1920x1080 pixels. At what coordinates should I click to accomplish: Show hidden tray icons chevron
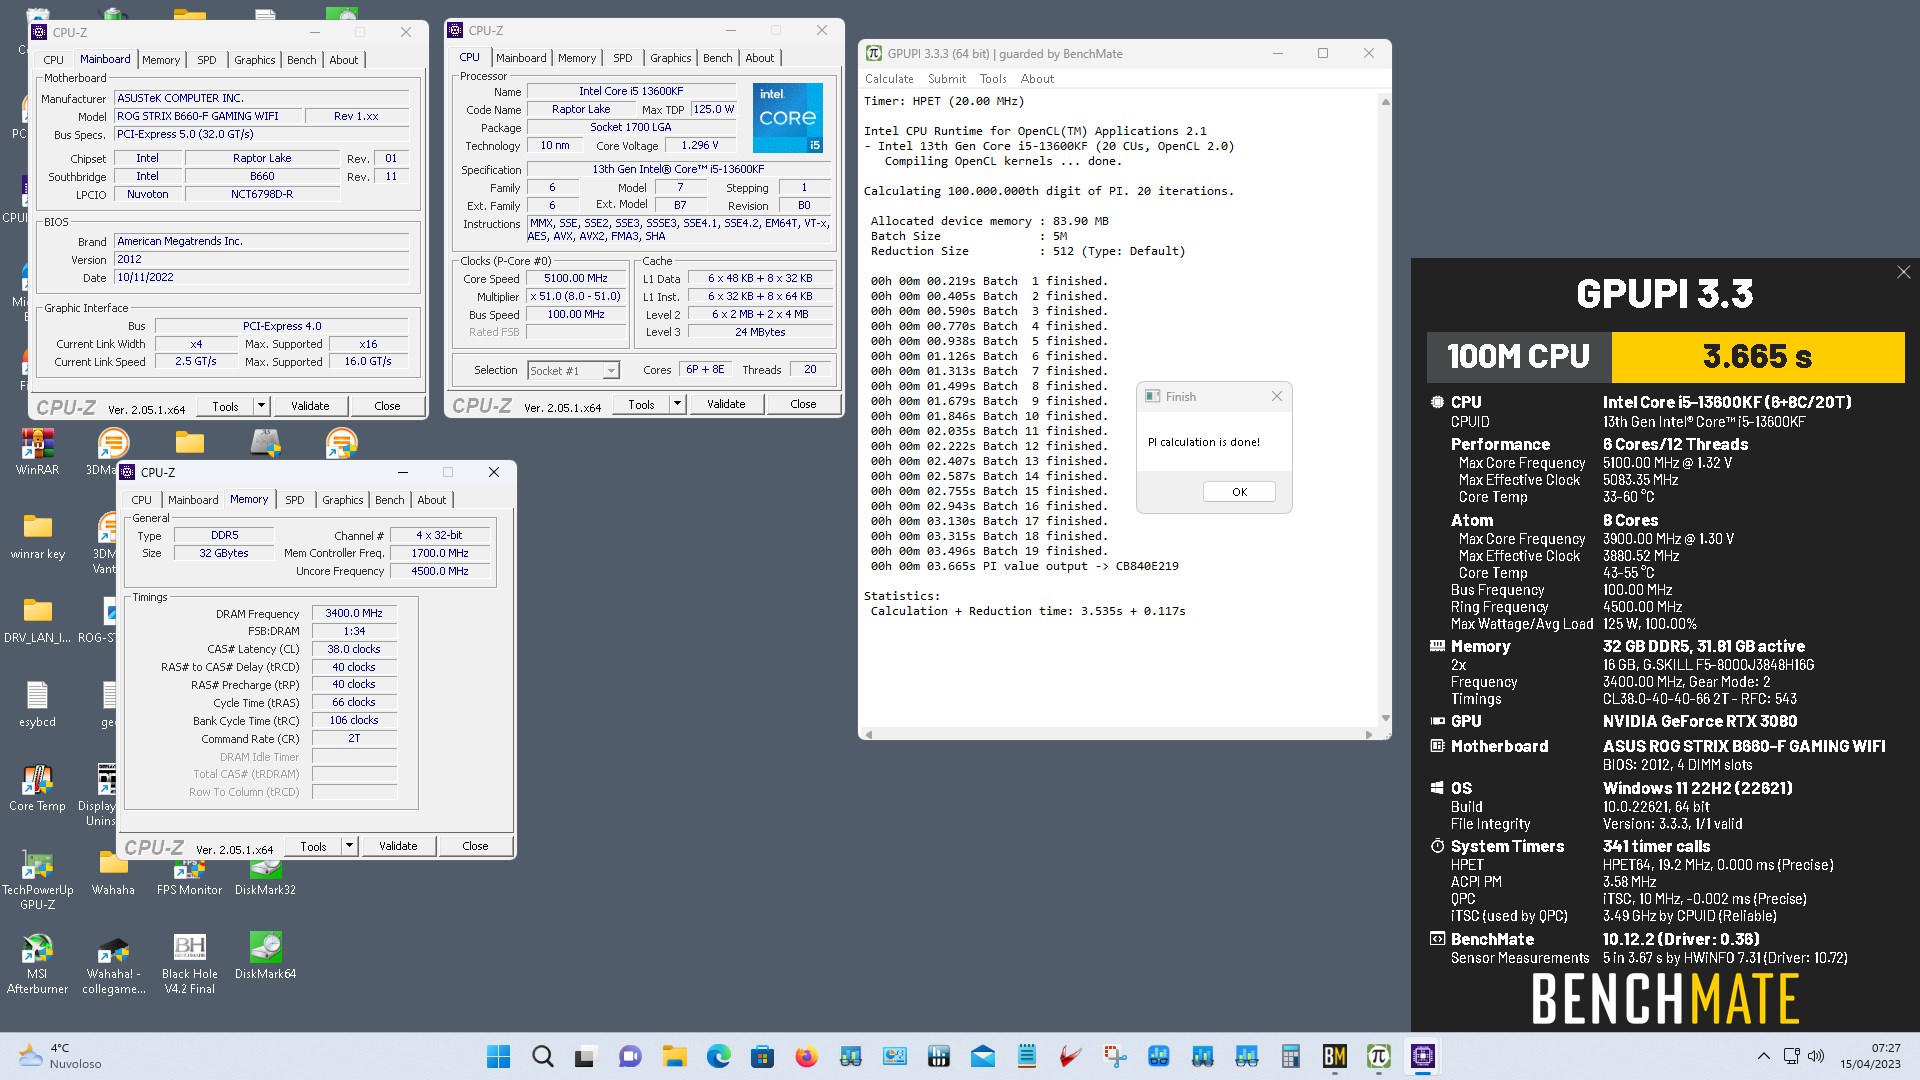1763,1056
